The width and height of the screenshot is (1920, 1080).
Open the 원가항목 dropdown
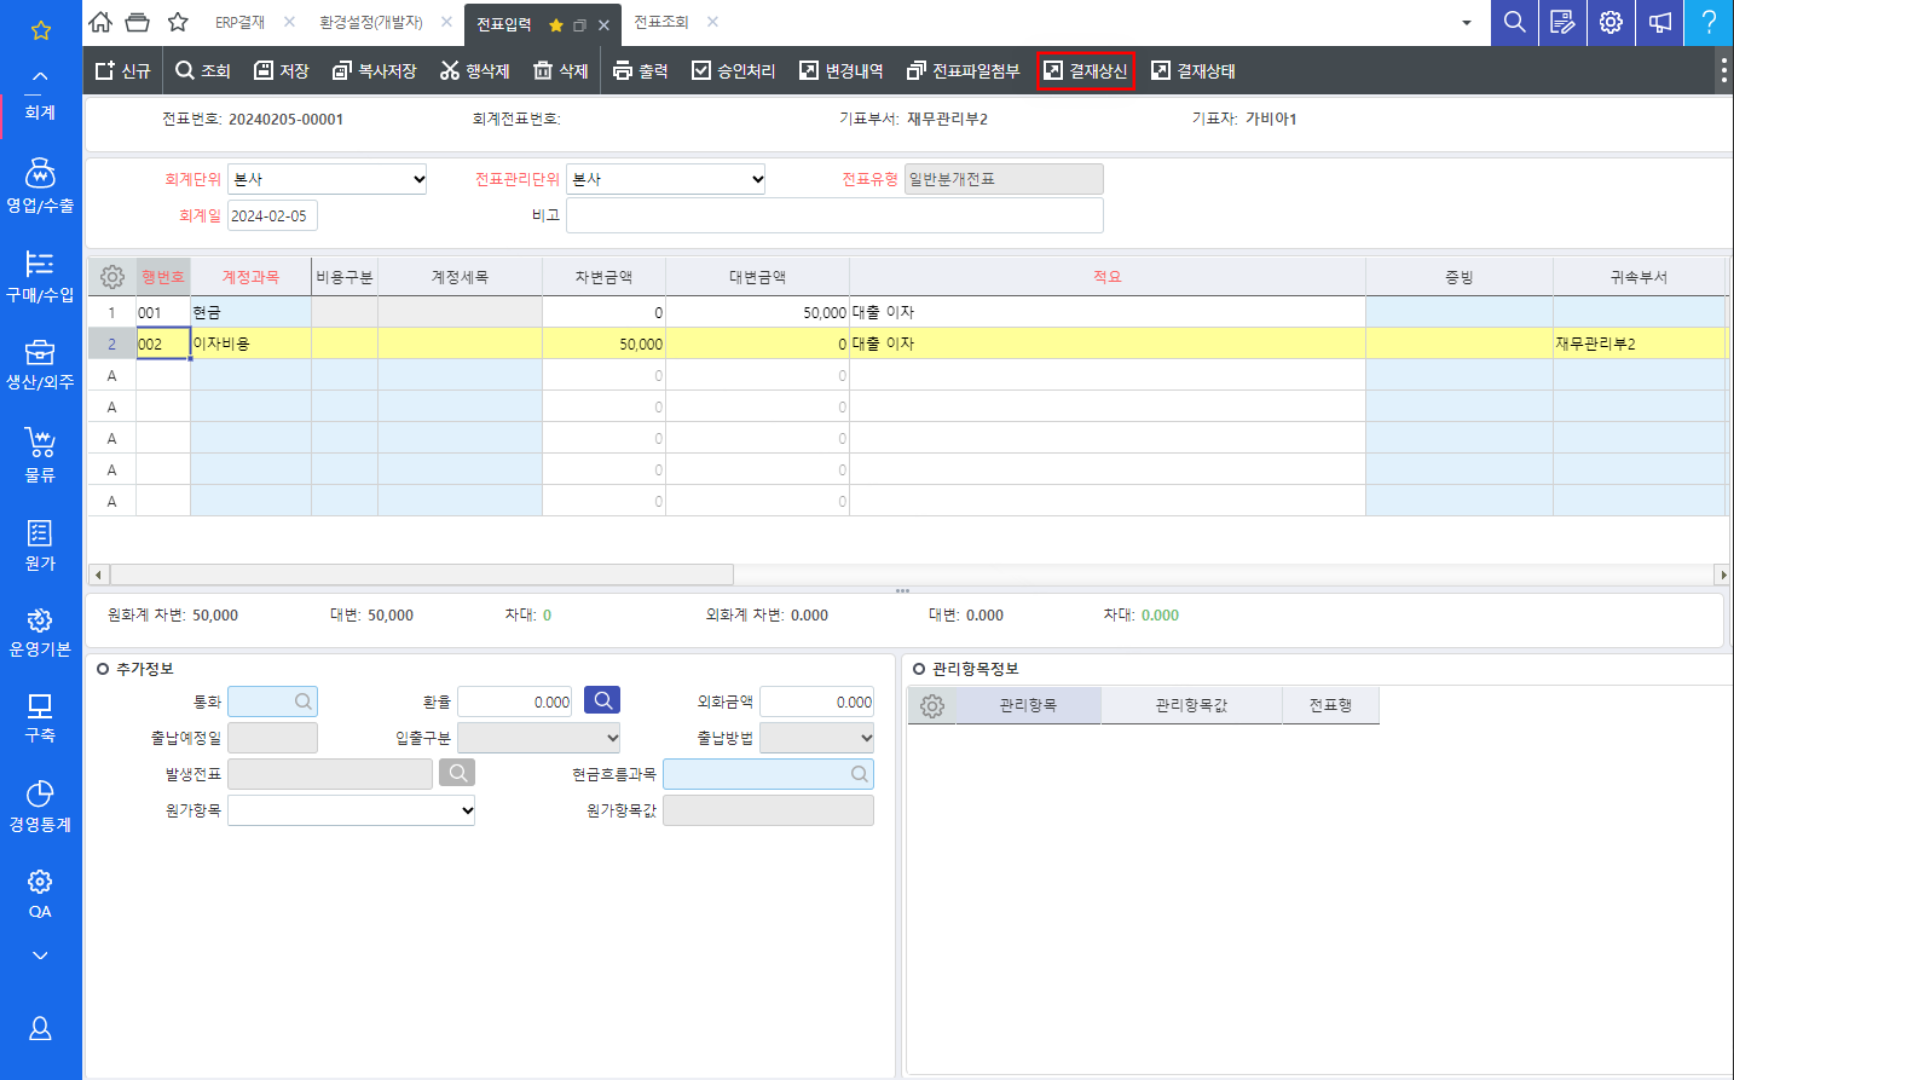click(351, 810)
